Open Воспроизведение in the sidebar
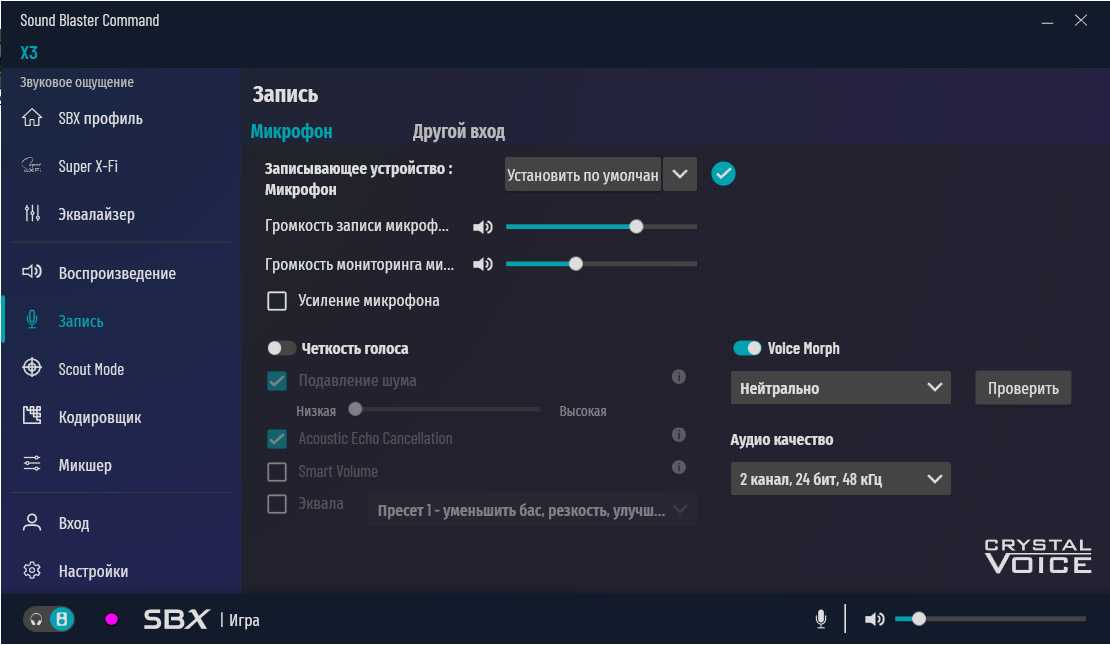The height and width of the screenshot is (645, 1110). (116, 273)
